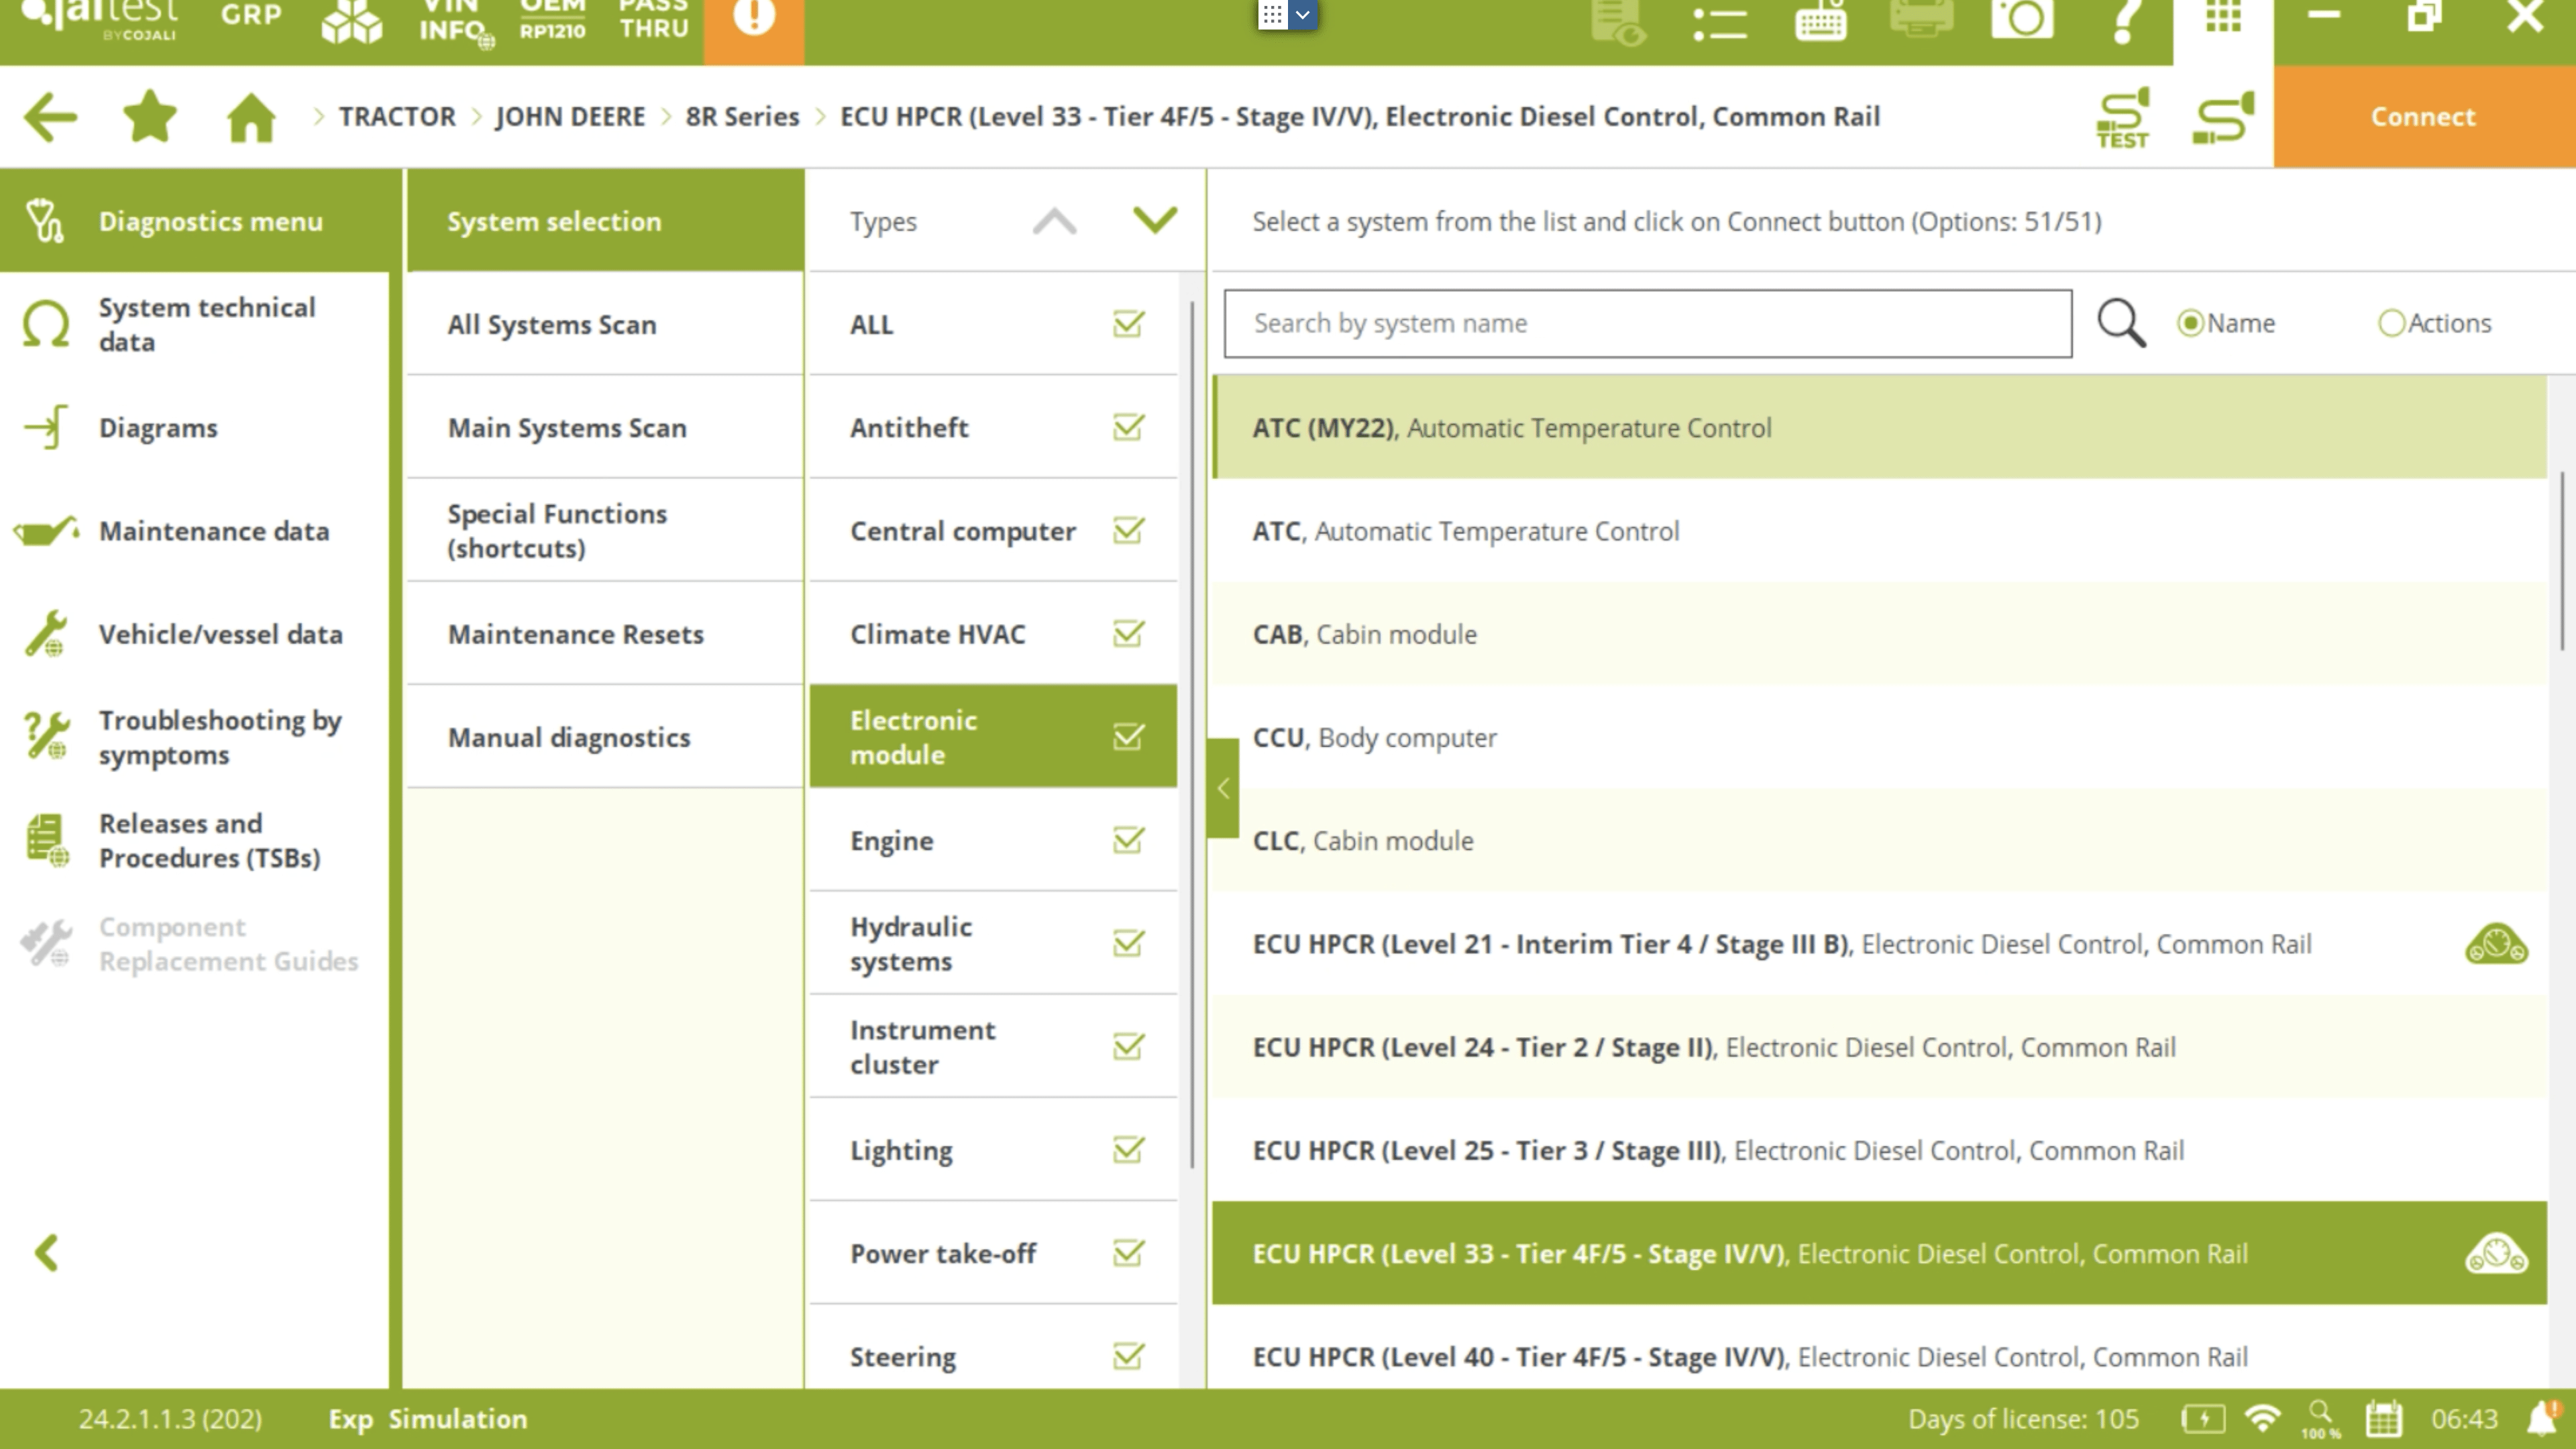Click the search magnifier icon

pyautogui.click(x=2121, y=323)
